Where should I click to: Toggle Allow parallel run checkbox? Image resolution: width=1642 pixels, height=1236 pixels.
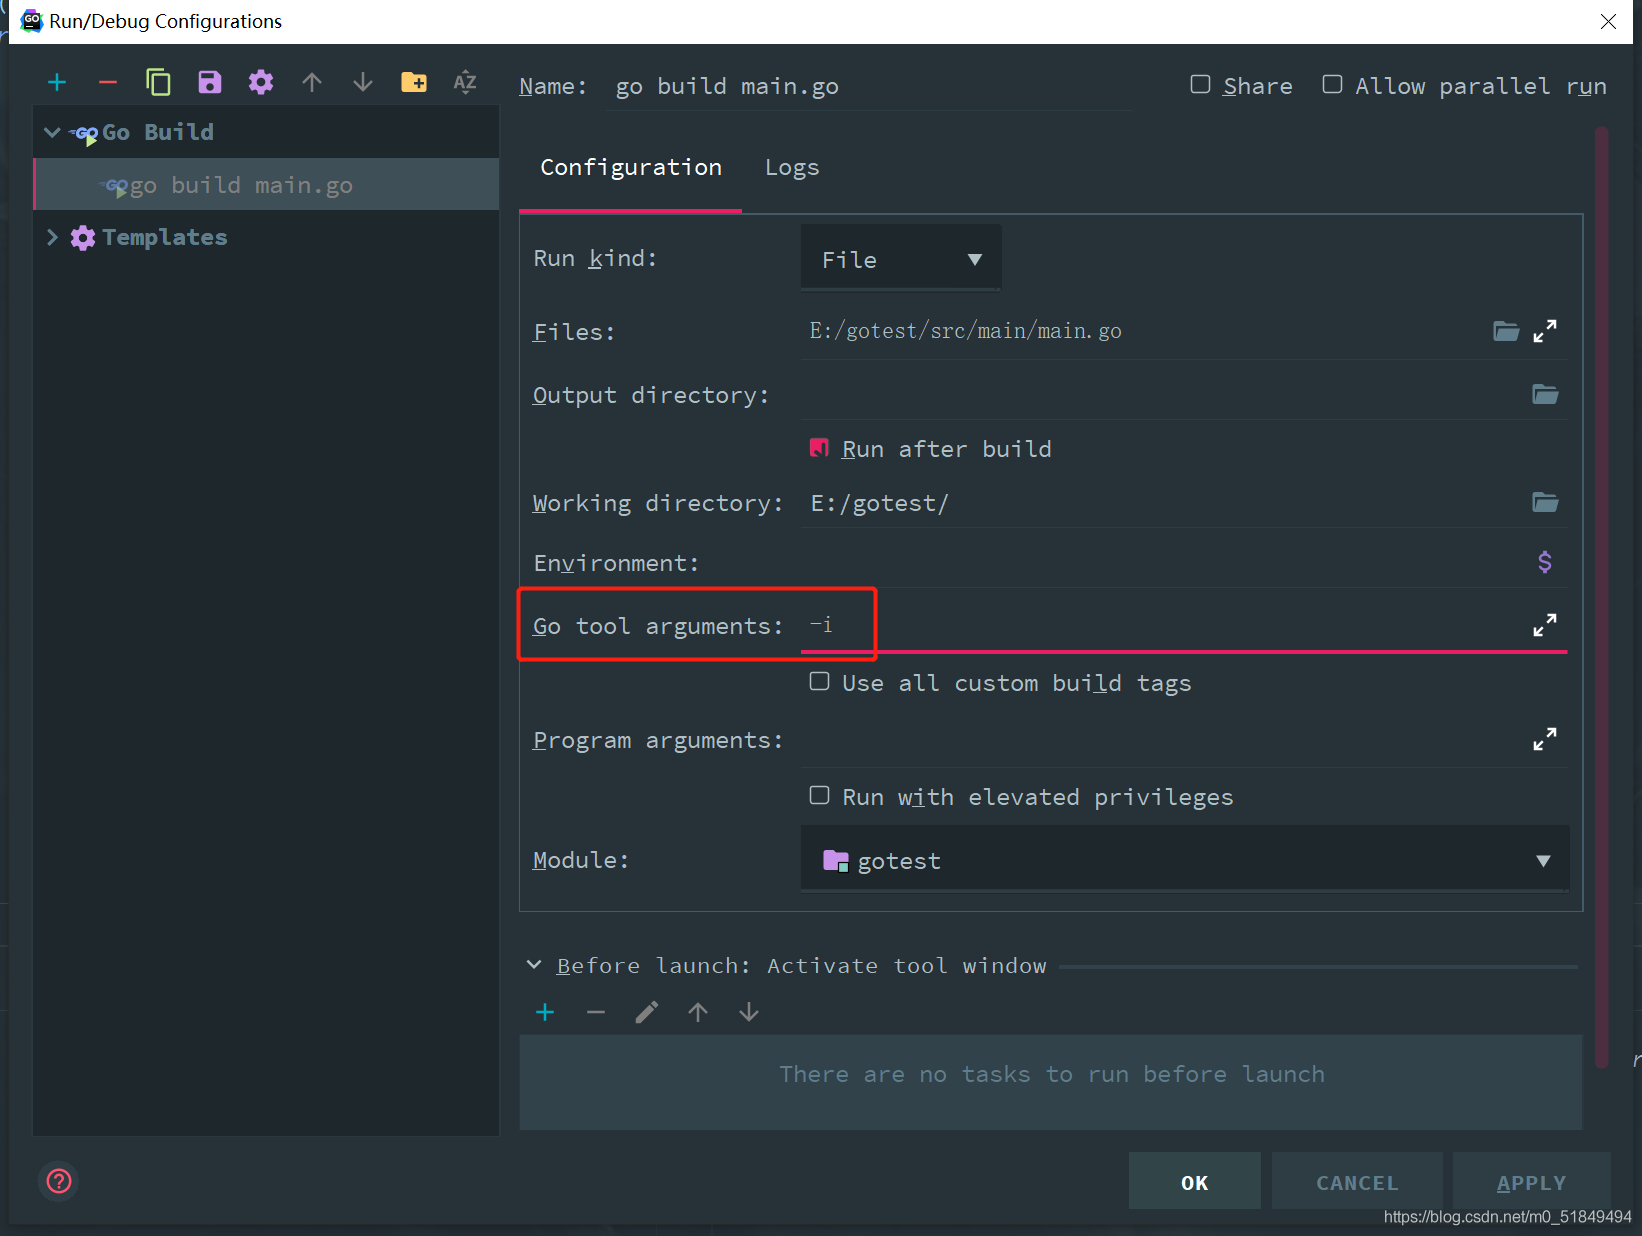[x=1332, y=85]
